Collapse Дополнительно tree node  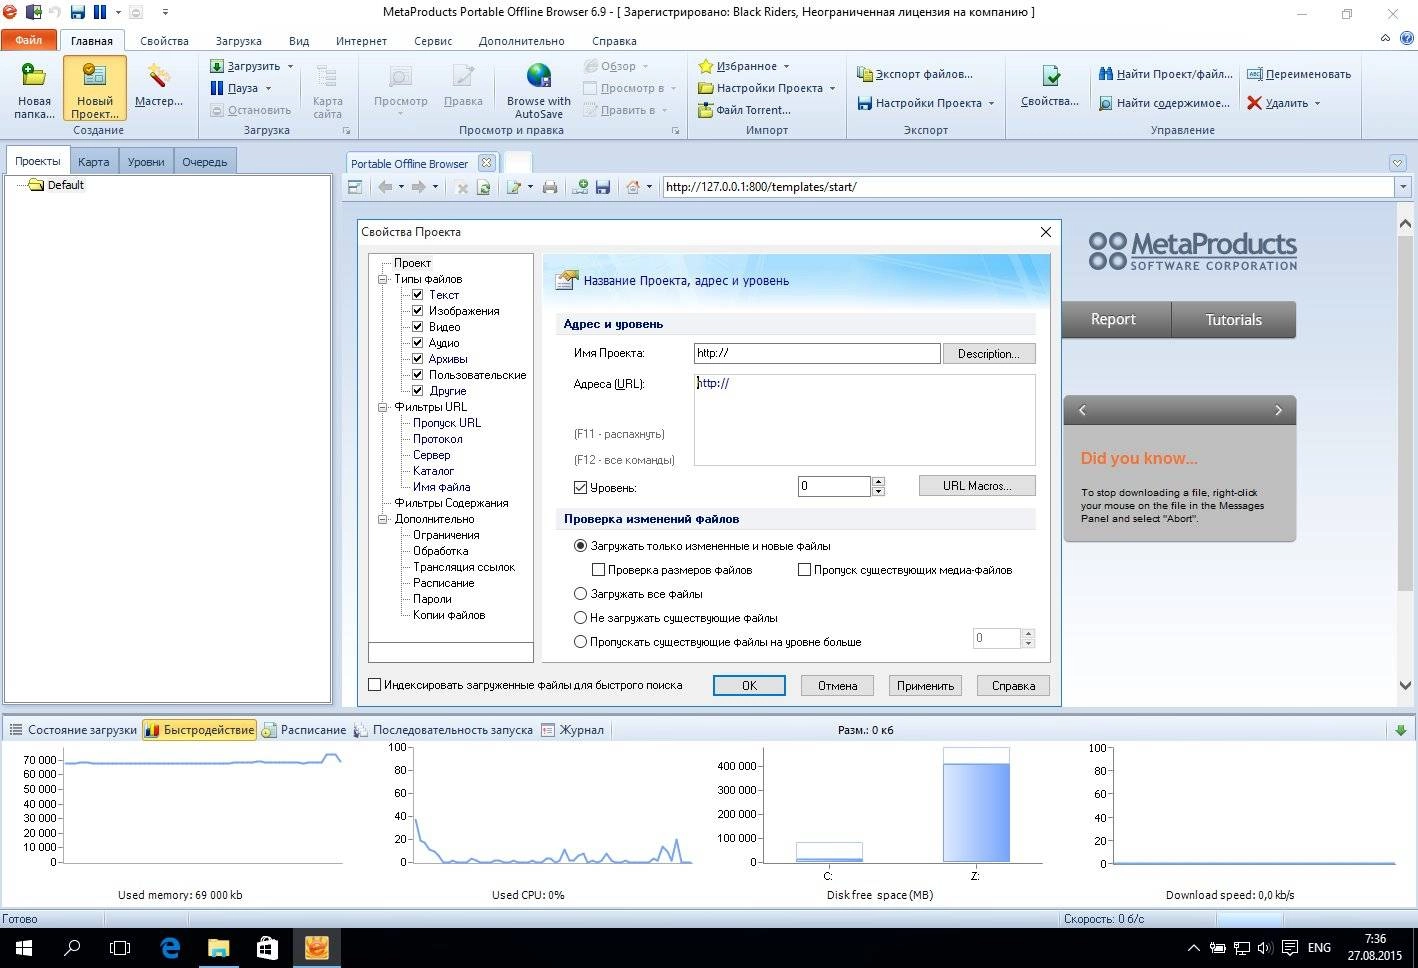click(382, 519)
